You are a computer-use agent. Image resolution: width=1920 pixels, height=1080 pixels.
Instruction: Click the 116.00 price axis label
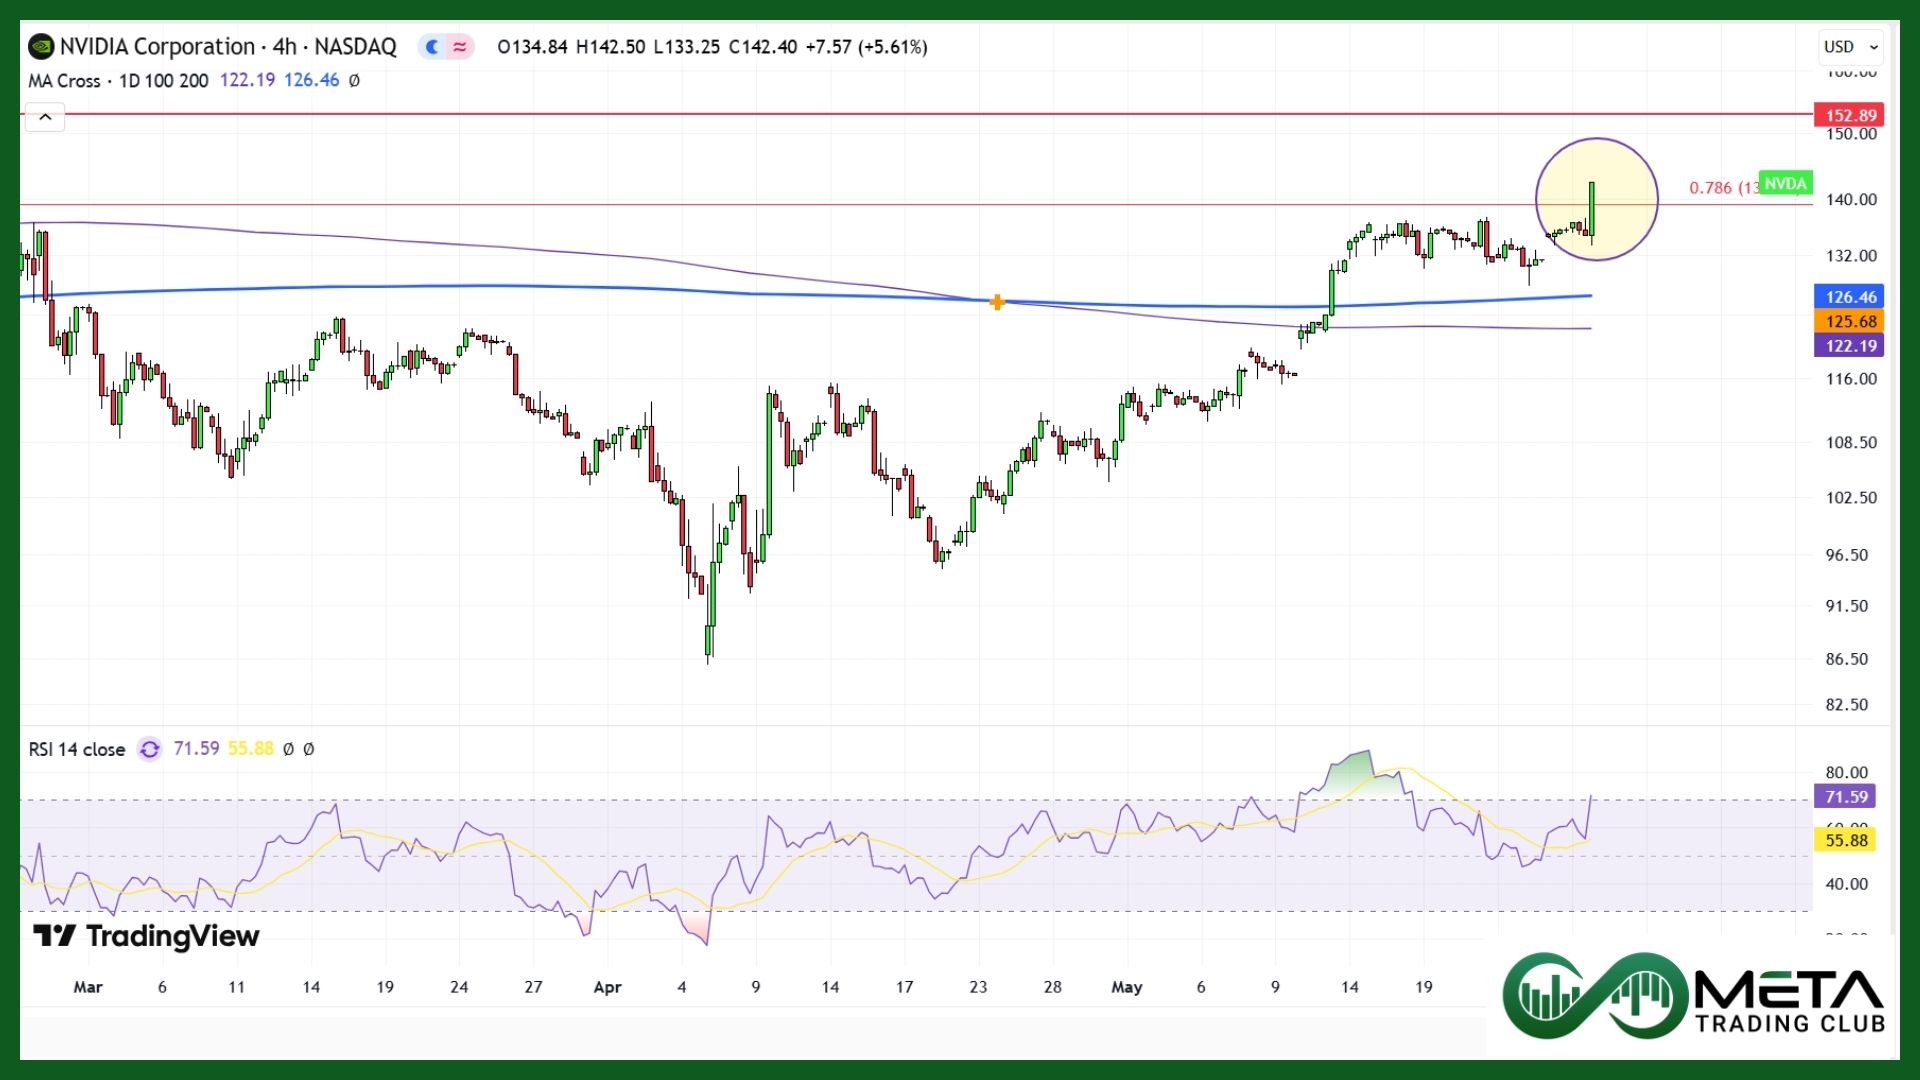coord(1851,379)
